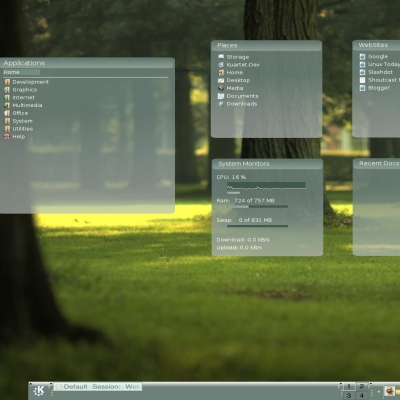
Task: Open Media in the Places panel
Action: pos(230,88)
